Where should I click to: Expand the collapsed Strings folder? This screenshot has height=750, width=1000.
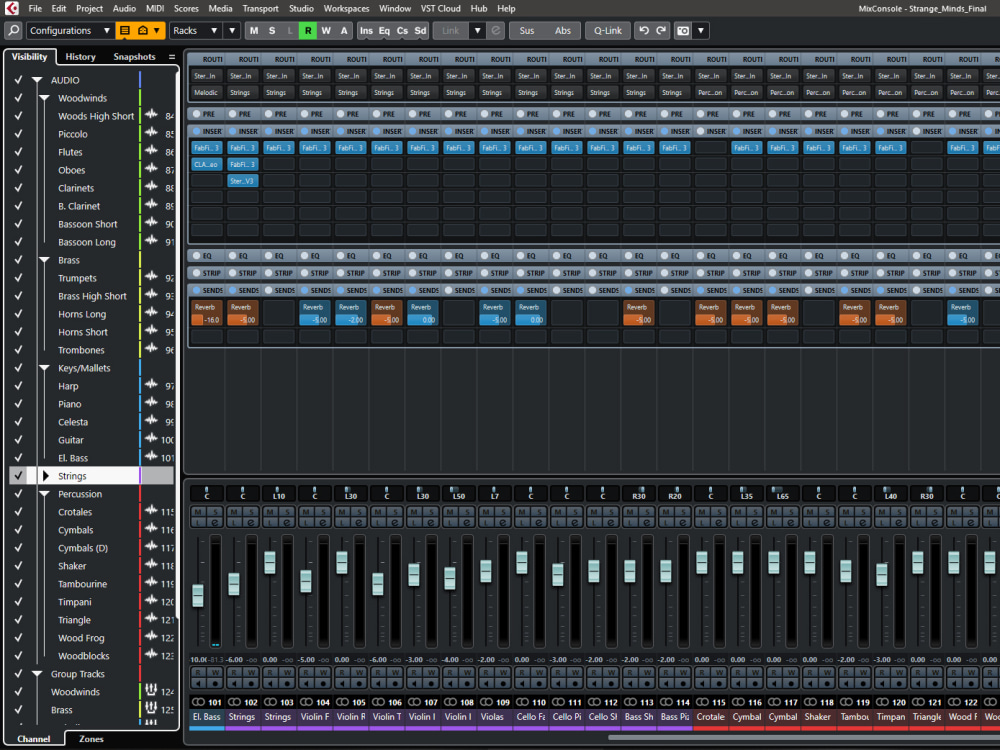click(x=45, y=476)
